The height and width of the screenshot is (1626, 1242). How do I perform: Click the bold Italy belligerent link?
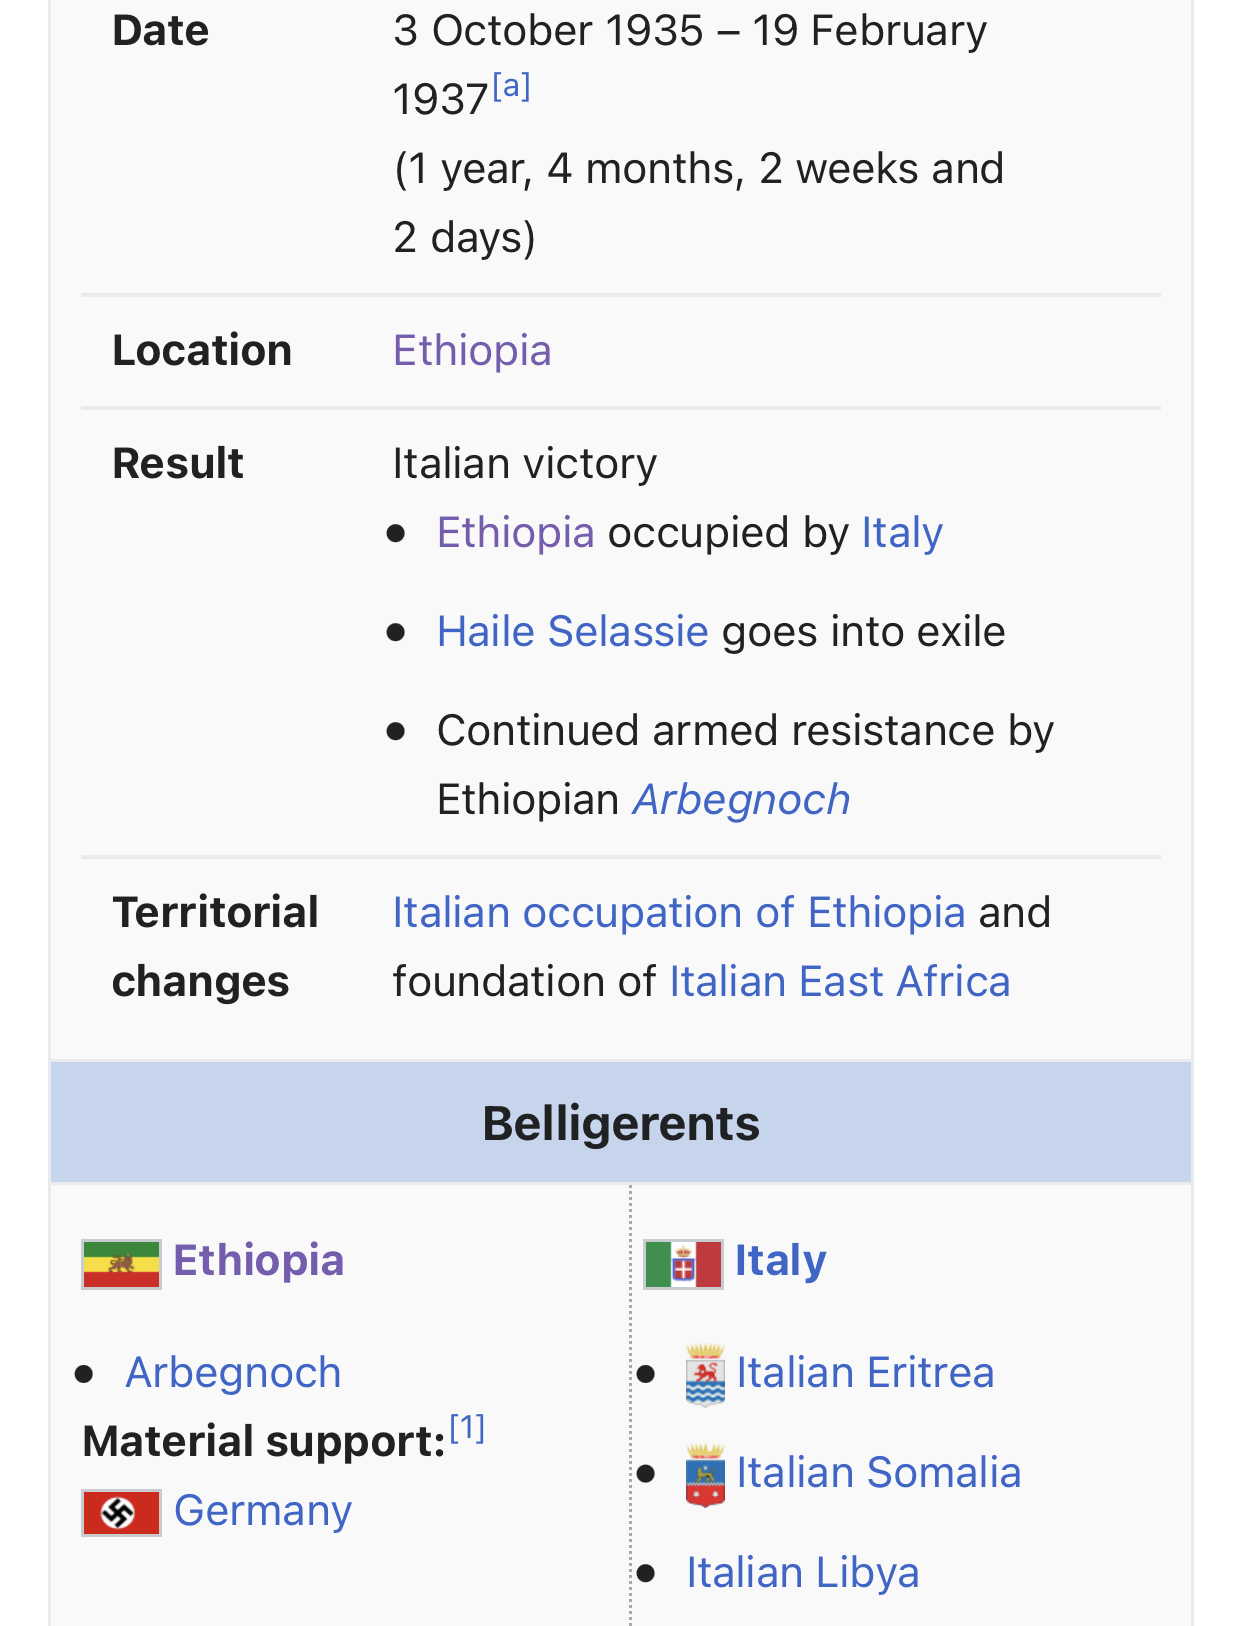781,1260
